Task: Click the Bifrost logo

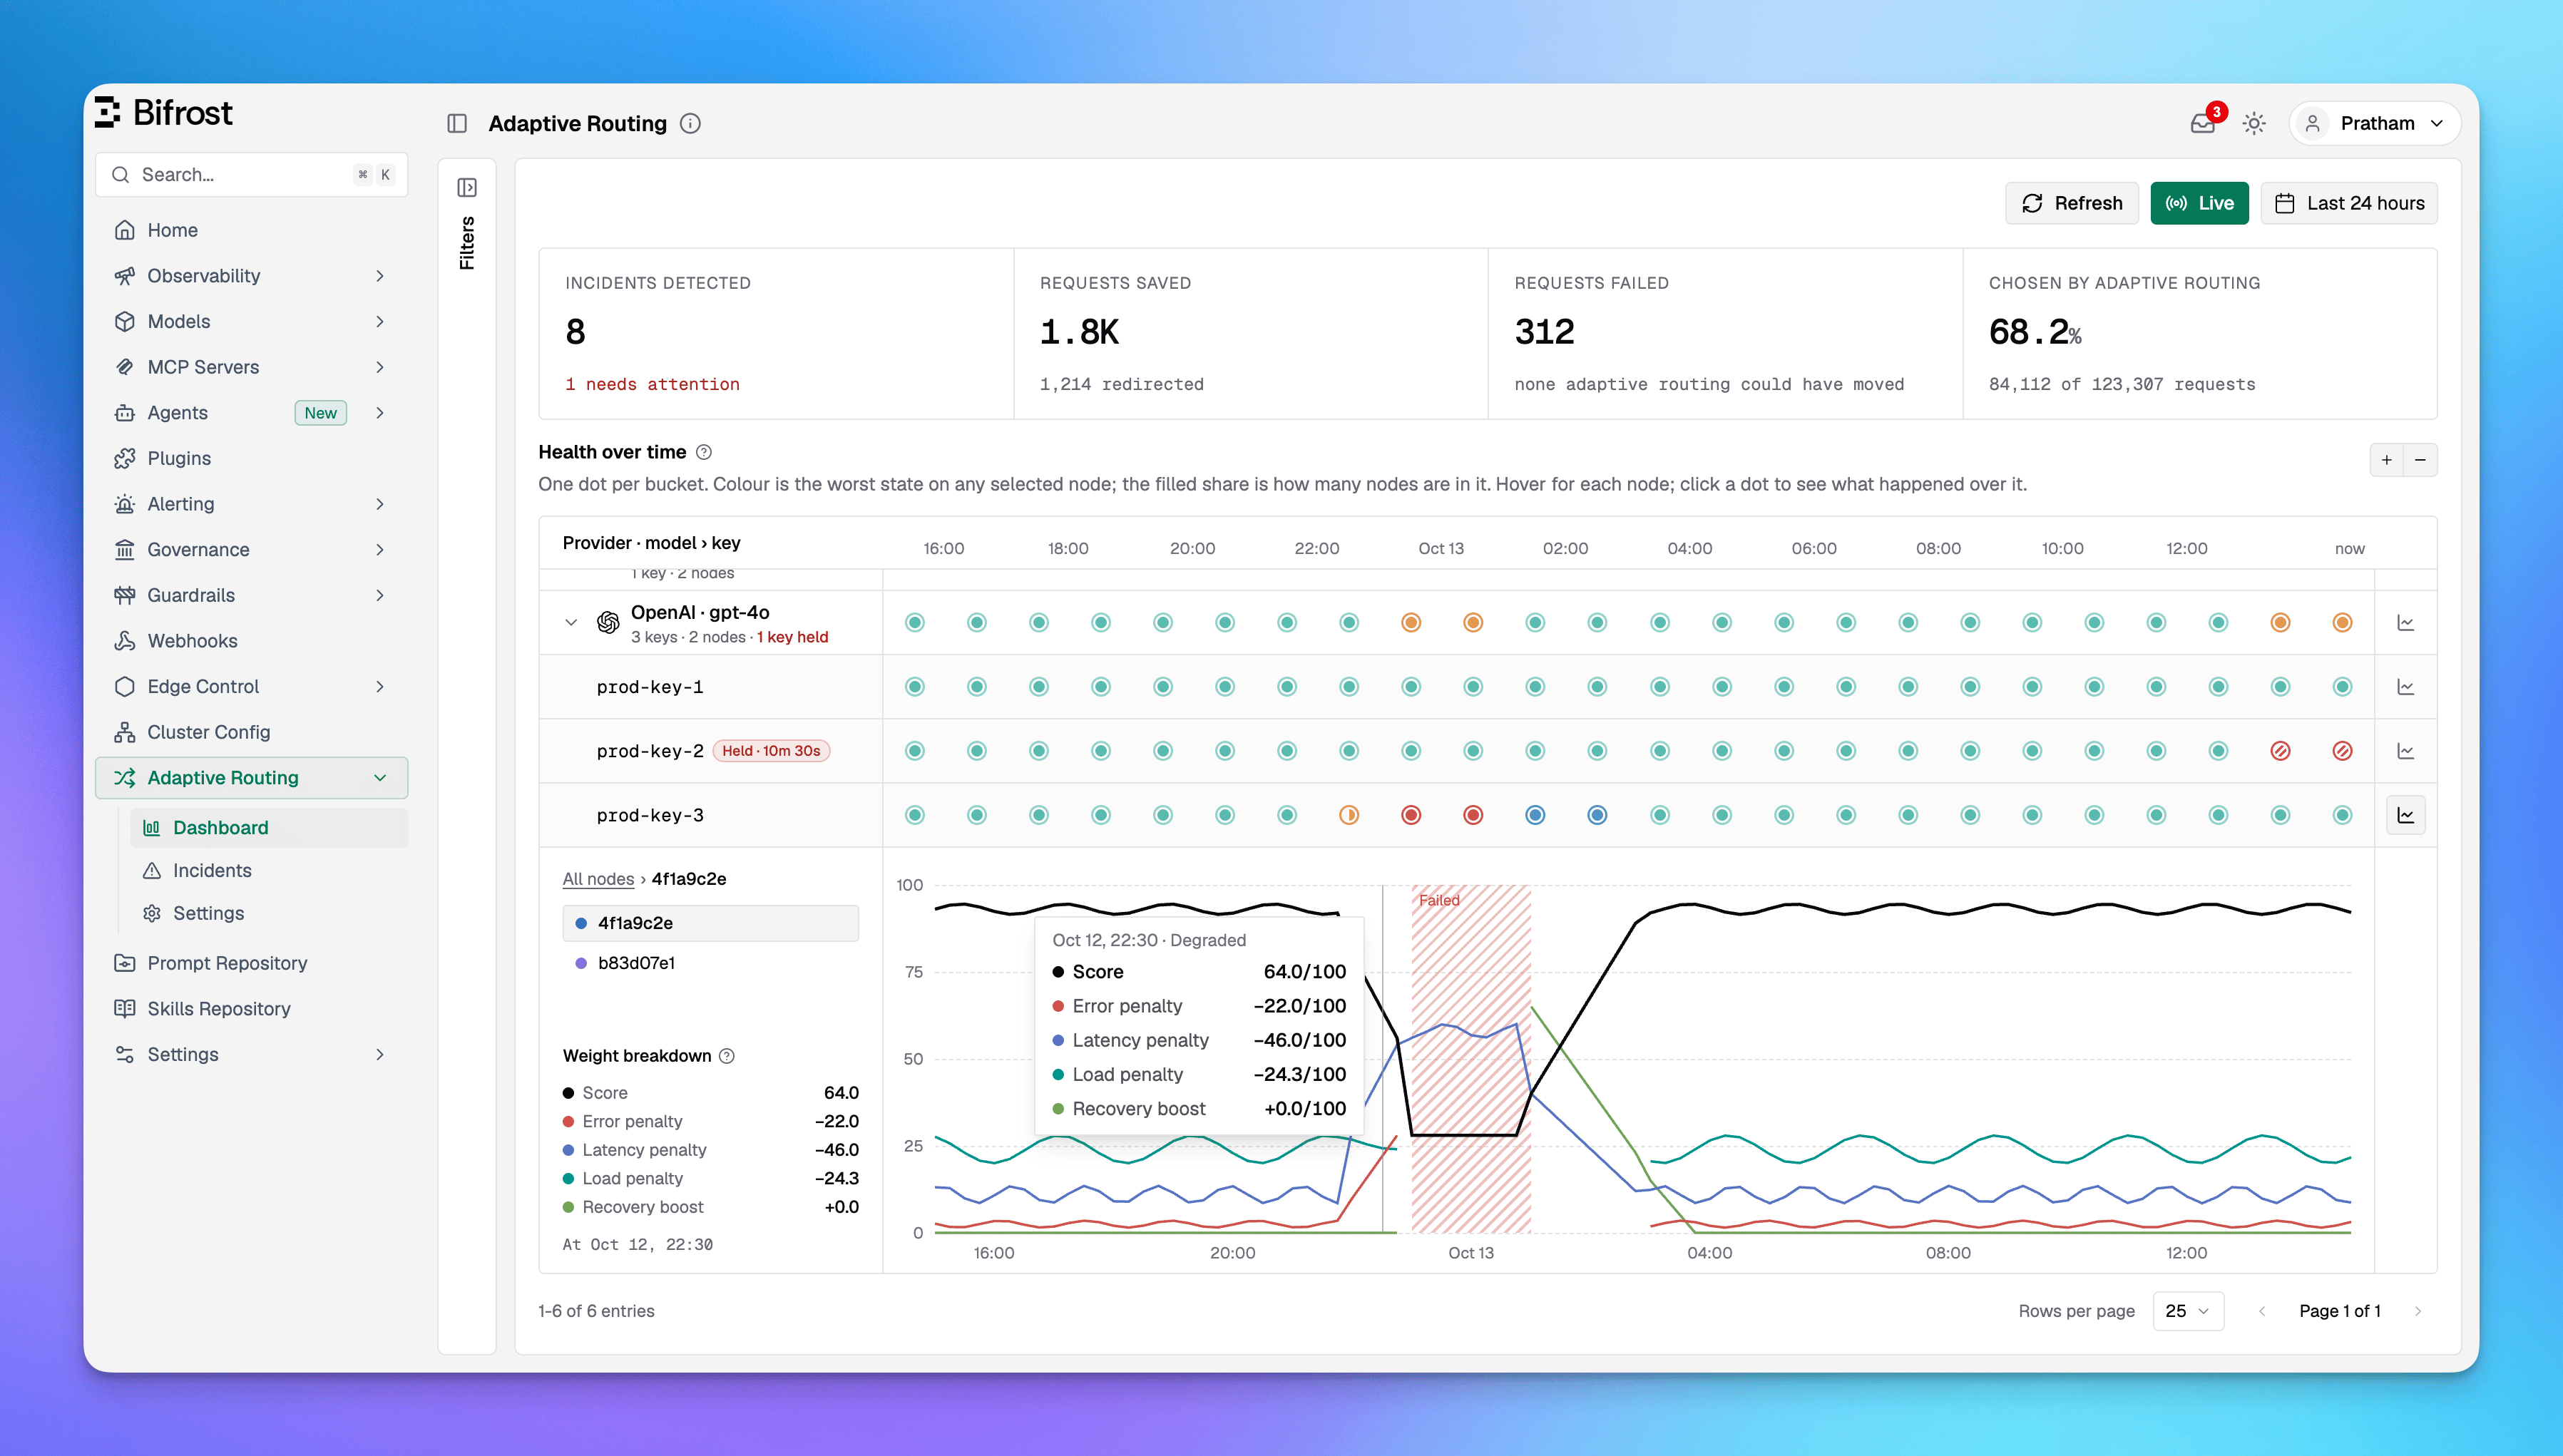Action: pos(164,112)
